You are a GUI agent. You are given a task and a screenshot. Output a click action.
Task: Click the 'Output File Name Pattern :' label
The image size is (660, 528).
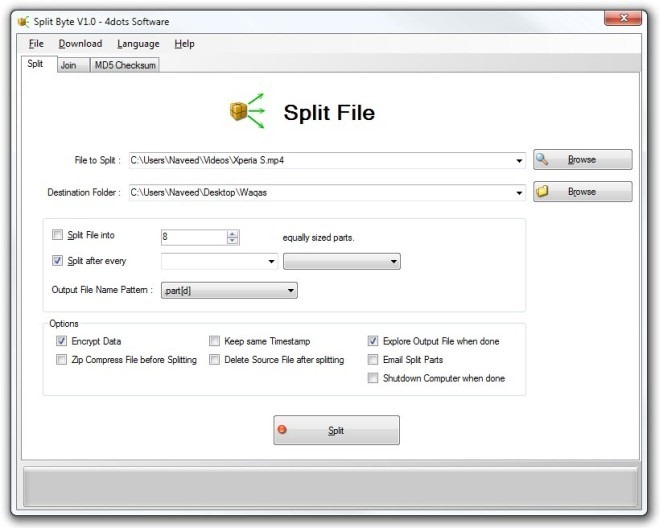coord(102,290)
